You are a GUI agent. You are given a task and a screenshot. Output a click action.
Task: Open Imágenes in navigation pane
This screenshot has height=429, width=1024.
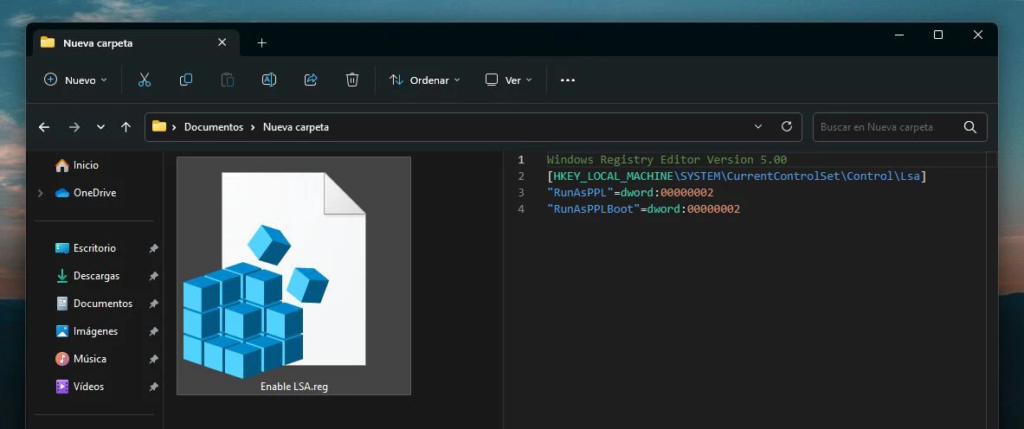pyautogui.click(x=87, y=332)
